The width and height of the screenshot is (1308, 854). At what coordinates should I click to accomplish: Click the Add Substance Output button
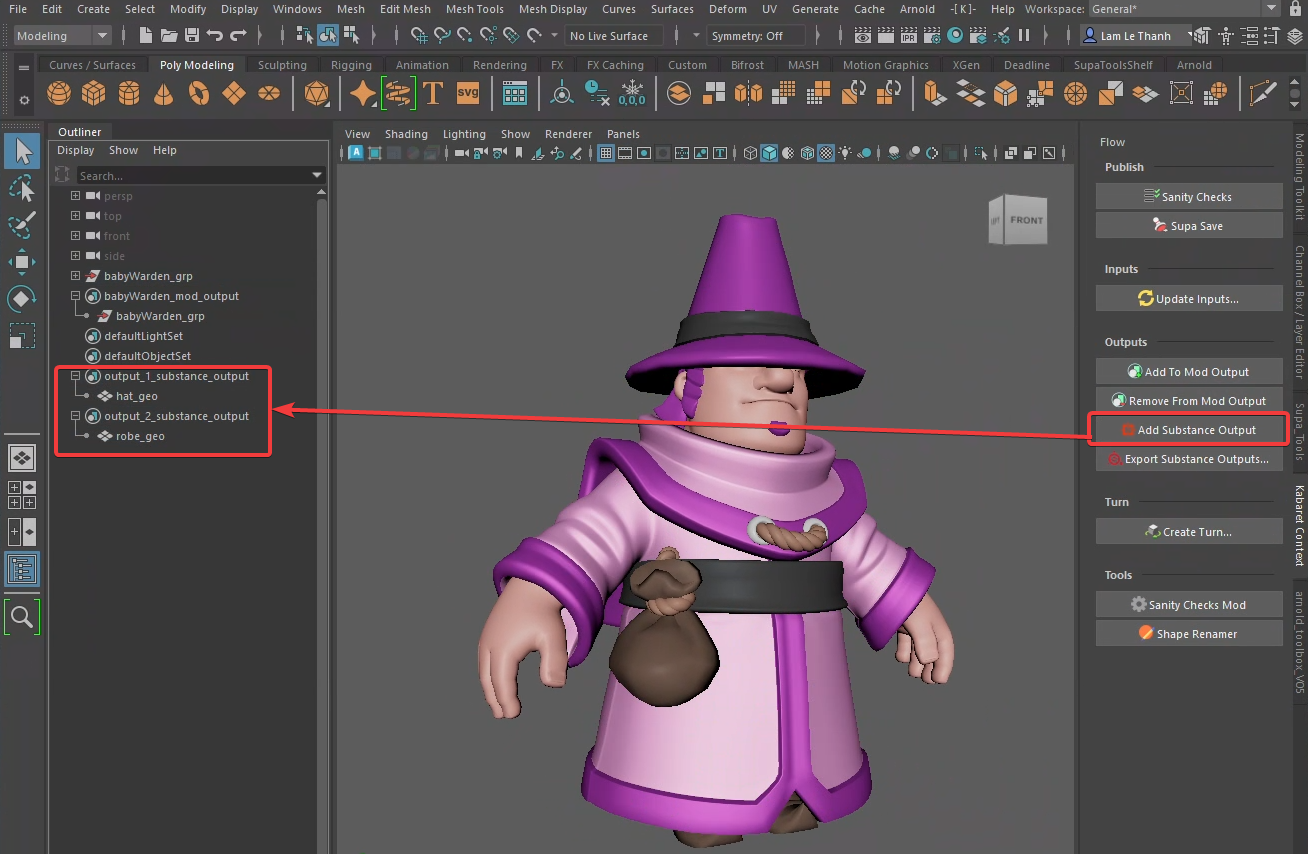coord(1188,430)
